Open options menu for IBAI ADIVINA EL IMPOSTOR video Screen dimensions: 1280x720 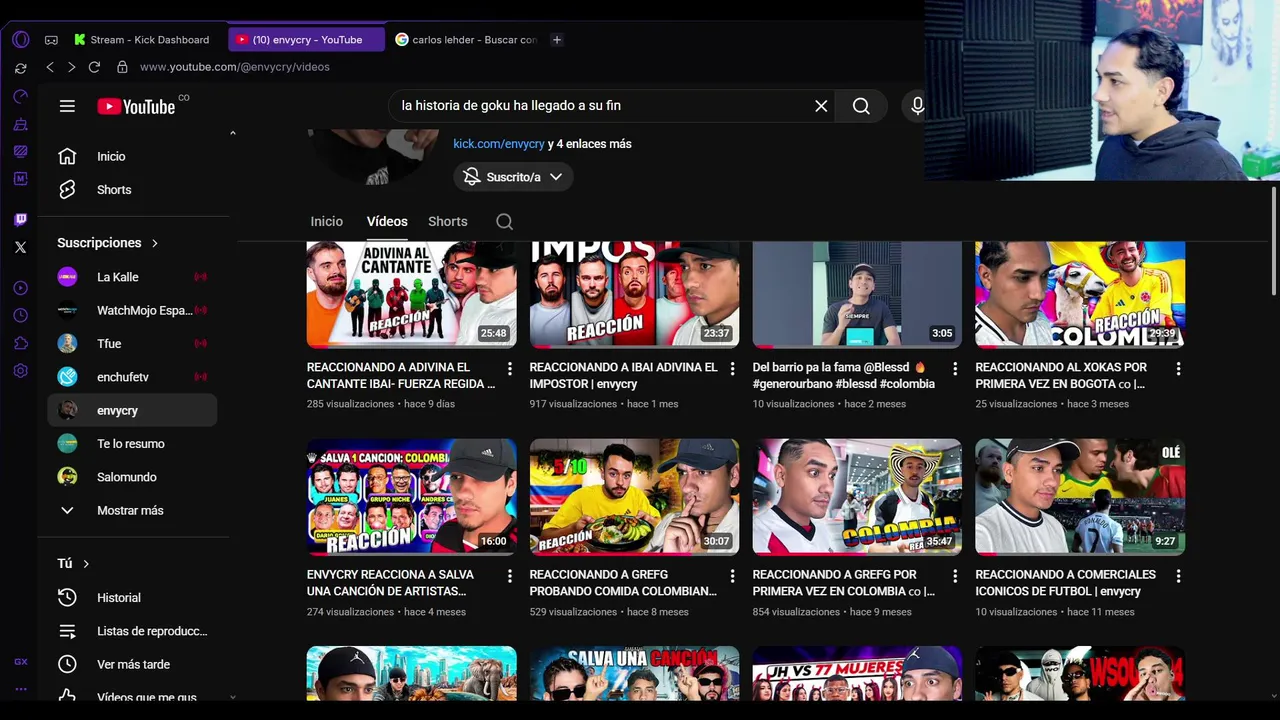732,369
